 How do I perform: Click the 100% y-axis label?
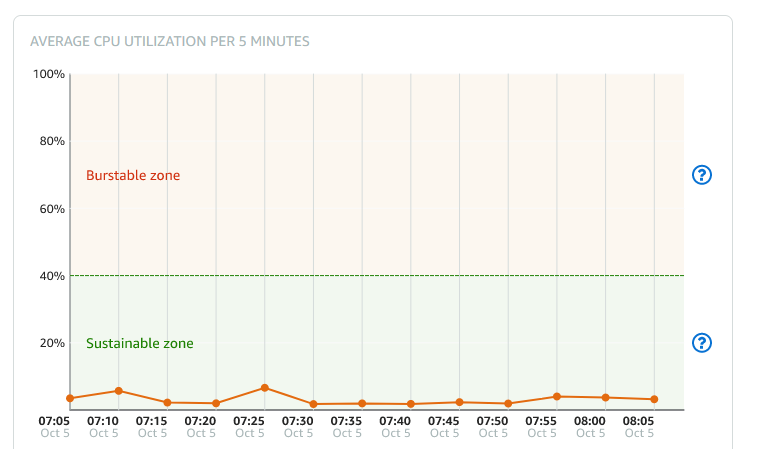point(49,74)
